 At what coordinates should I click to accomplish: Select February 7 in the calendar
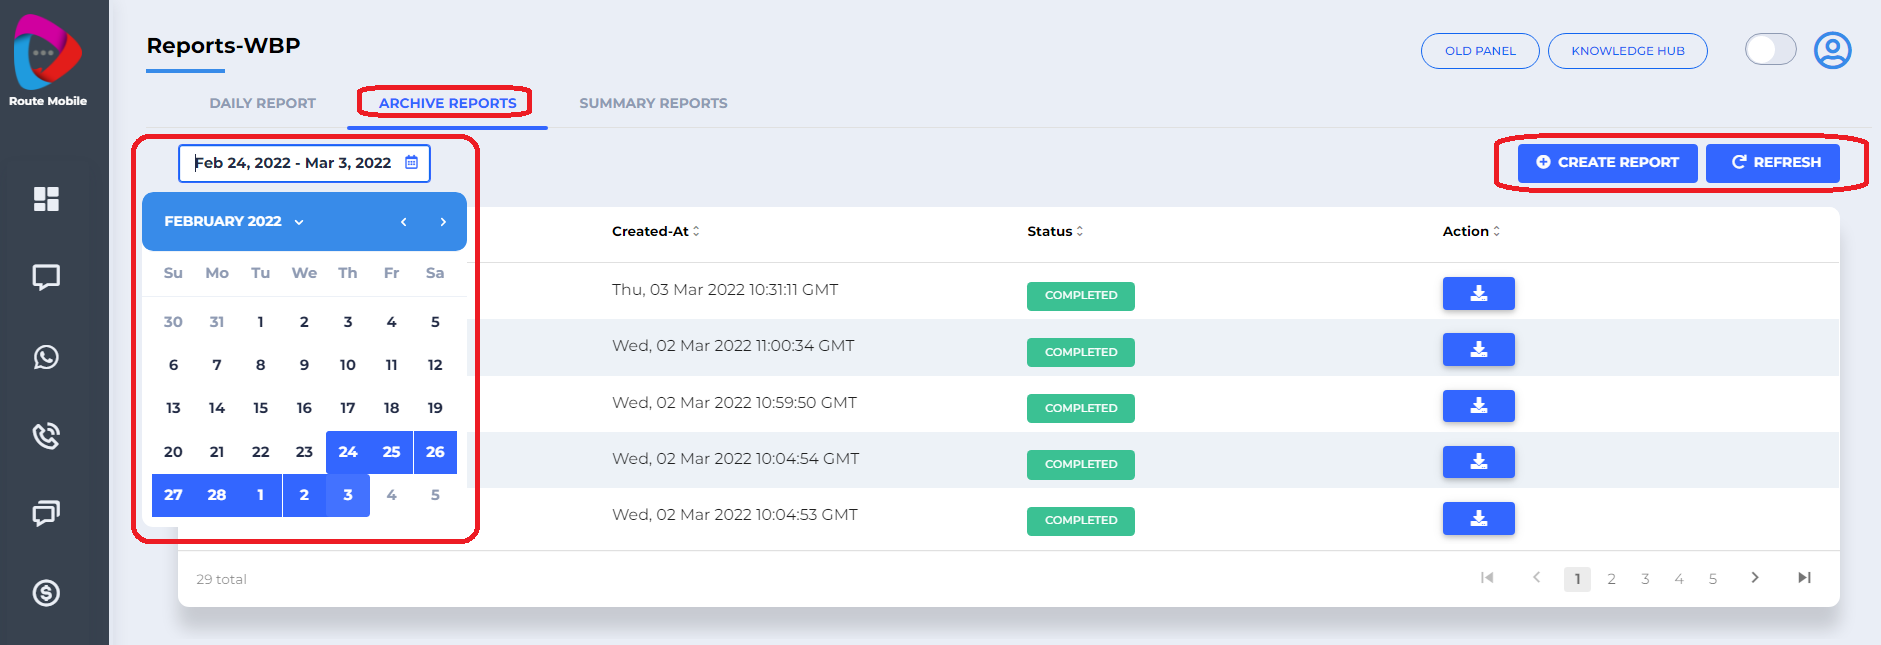click(217, 365)
